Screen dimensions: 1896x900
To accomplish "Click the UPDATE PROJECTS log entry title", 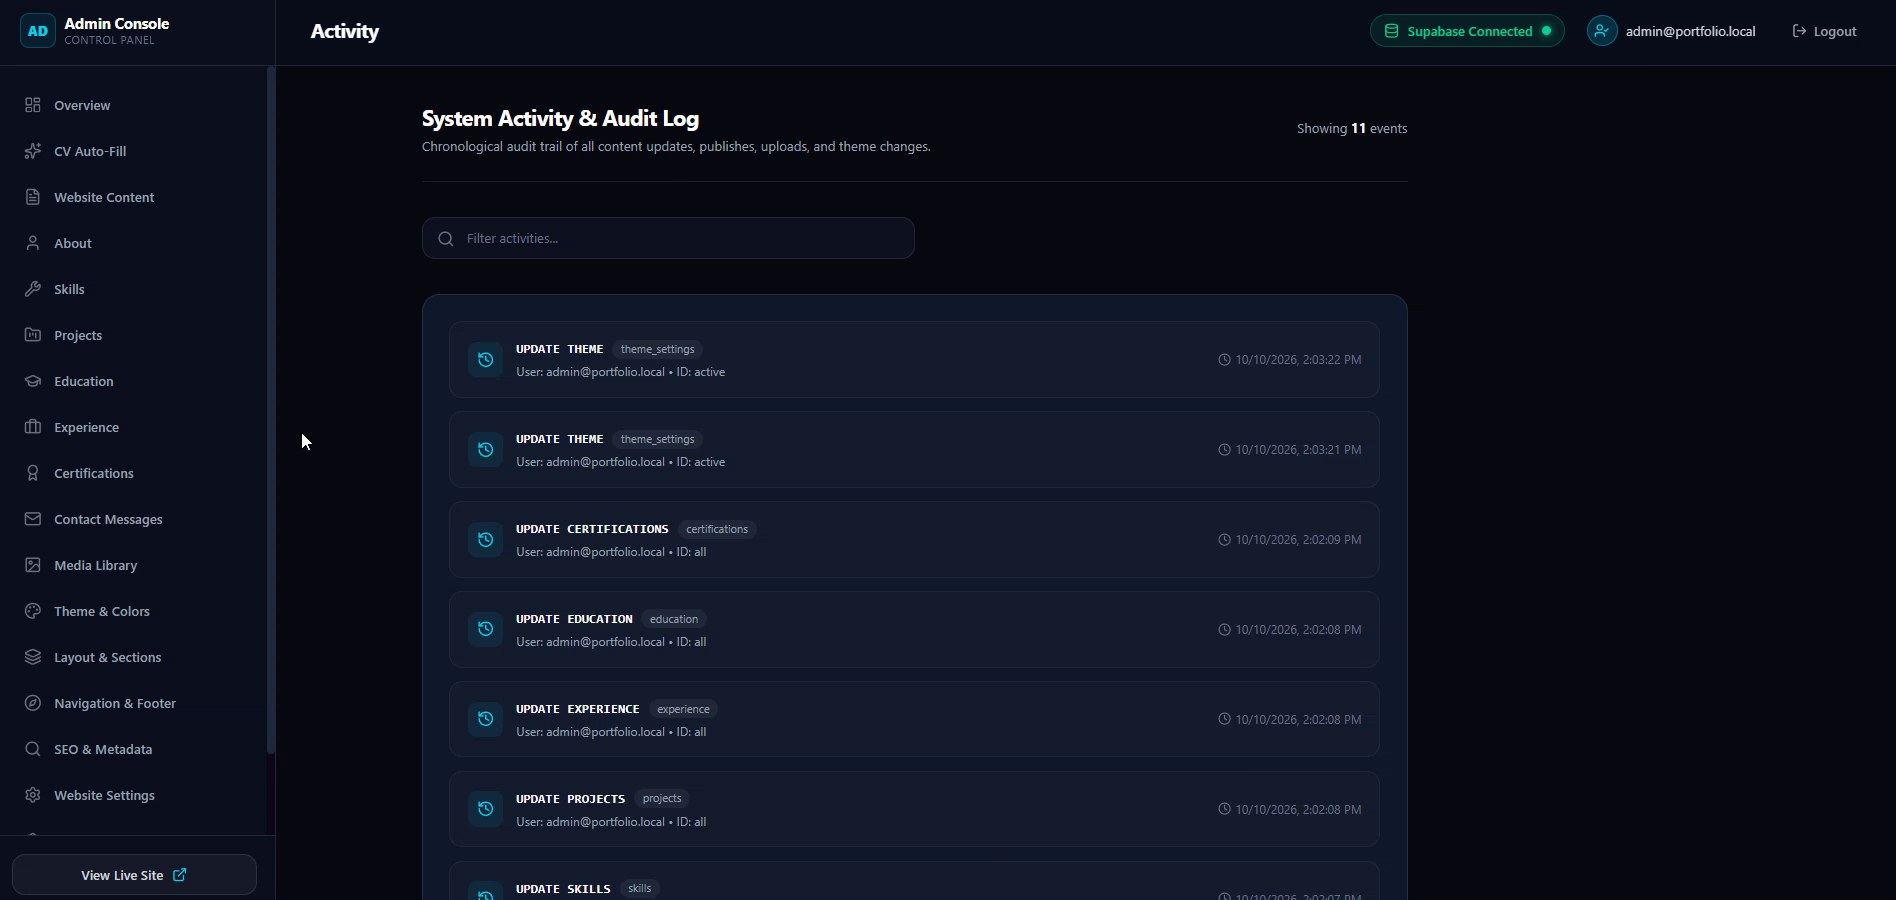I will click(570, 799).
